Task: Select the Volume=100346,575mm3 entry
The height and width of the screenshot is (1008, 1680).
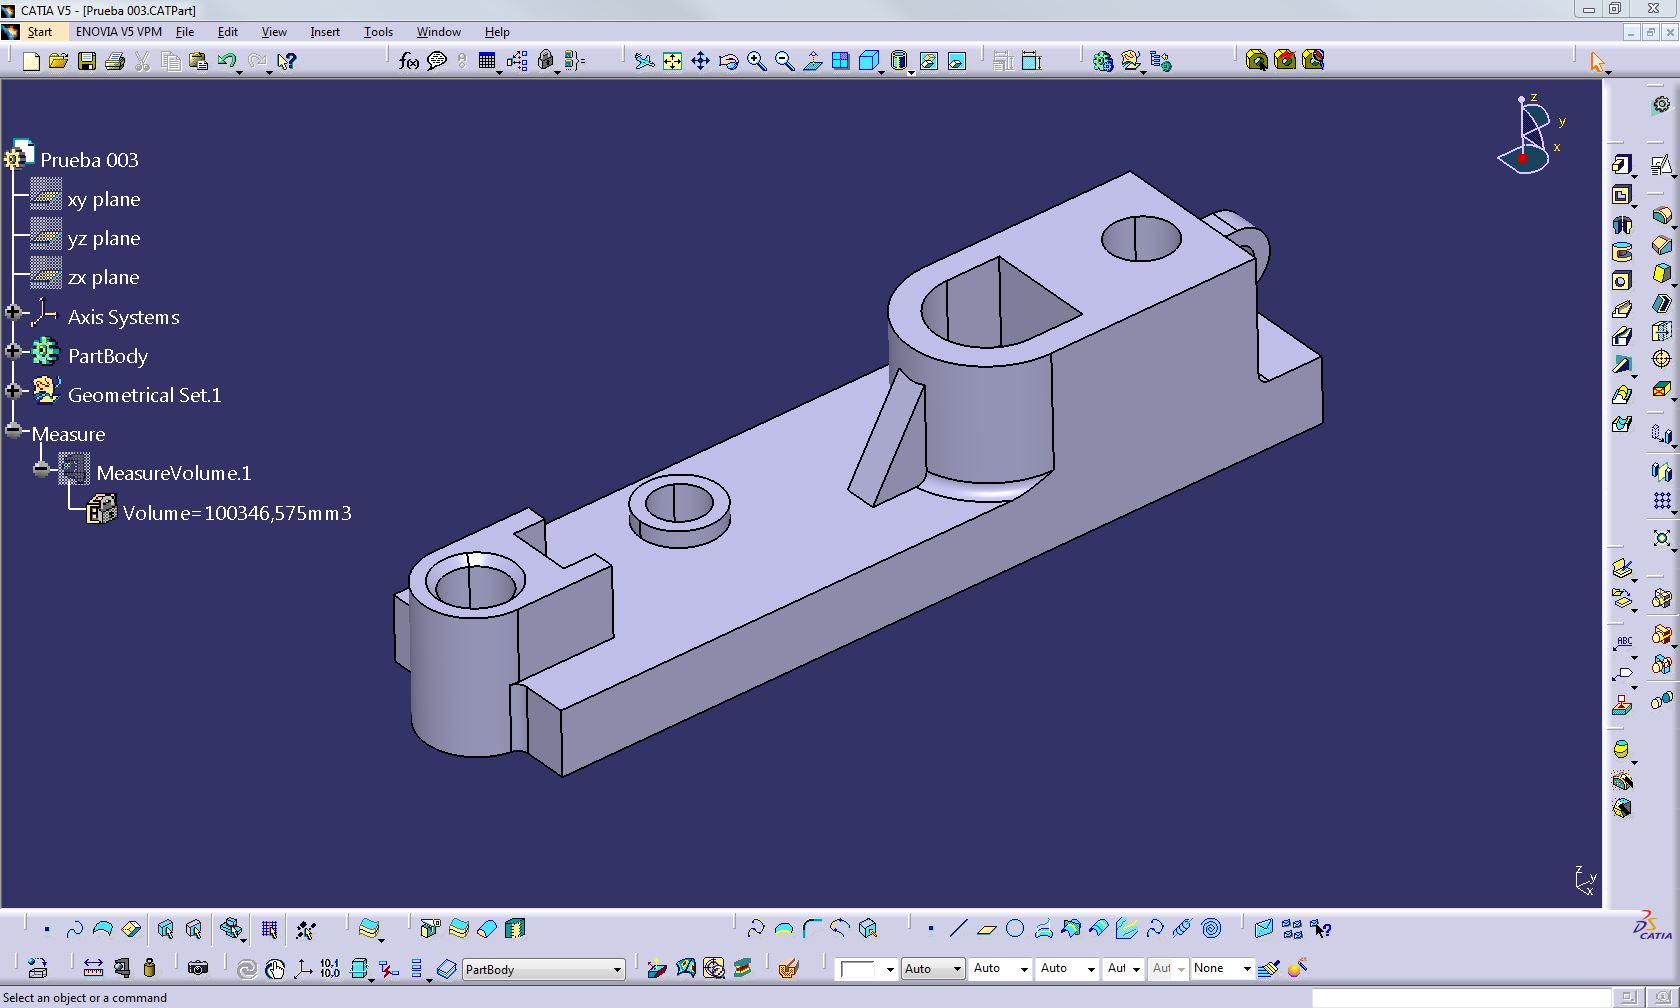Action: (237, 513)
